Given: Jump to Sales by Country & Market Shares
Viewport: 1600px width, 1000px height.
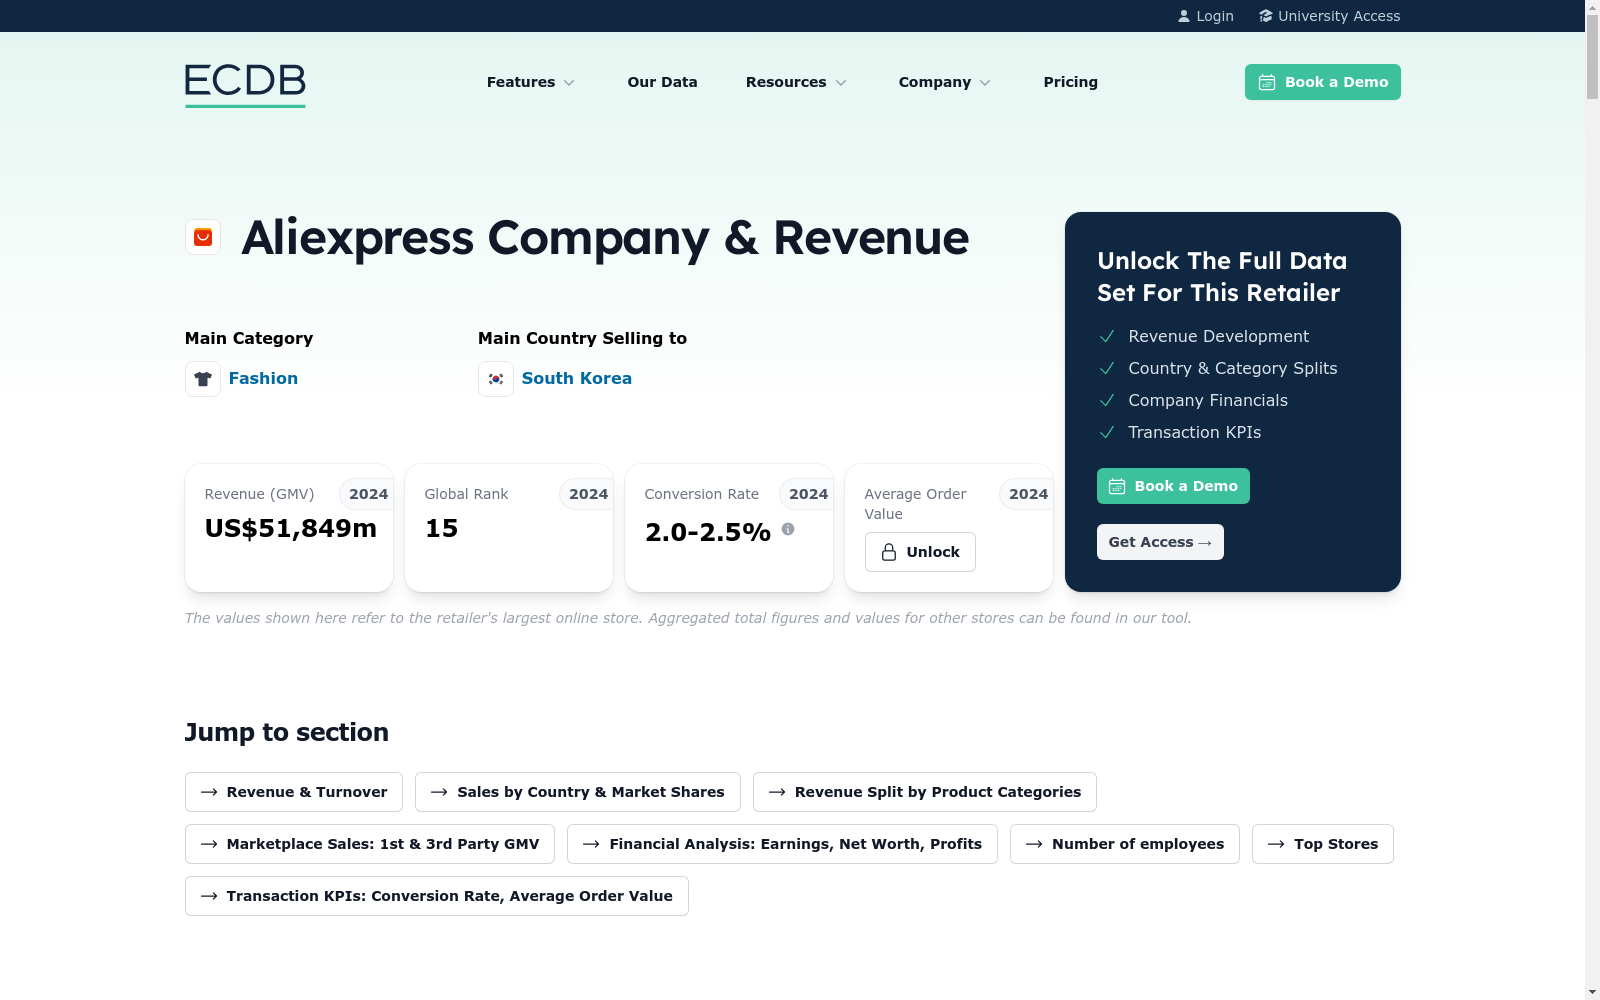Looking at the screenshot, I should (578, 792).
